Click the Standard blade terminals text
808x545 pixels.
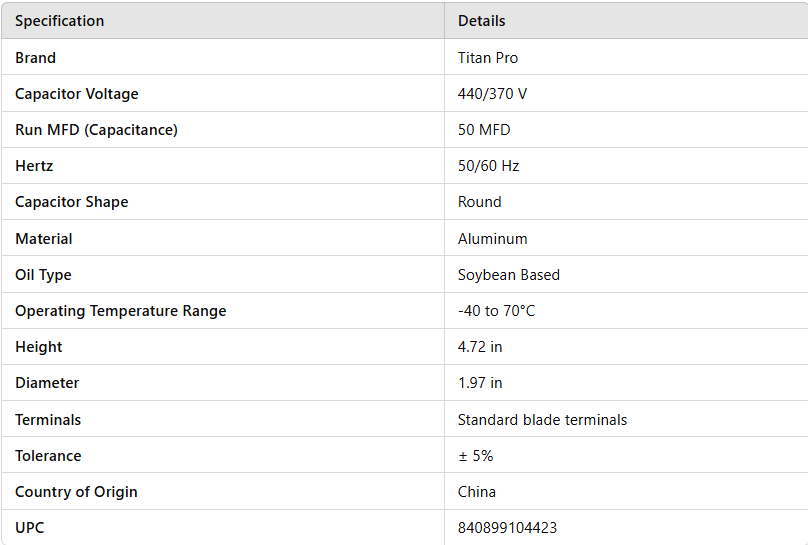point(542,420)
